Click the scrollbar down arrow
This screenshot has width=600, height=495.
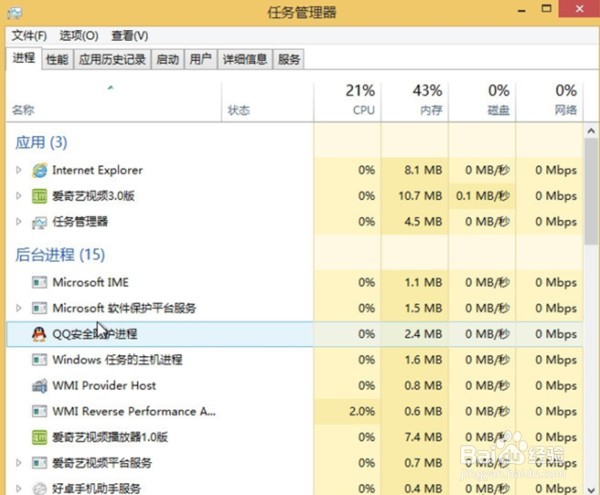591,489
